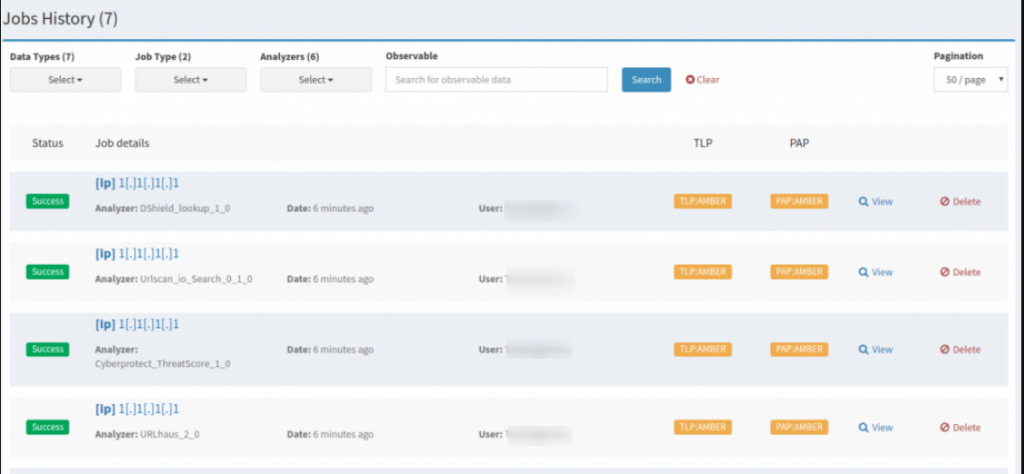The width and height of the screenshot is (1024, 474).
Task: View the DShield_lookup_1_0 job report
Action: click(x=875, y=202)
